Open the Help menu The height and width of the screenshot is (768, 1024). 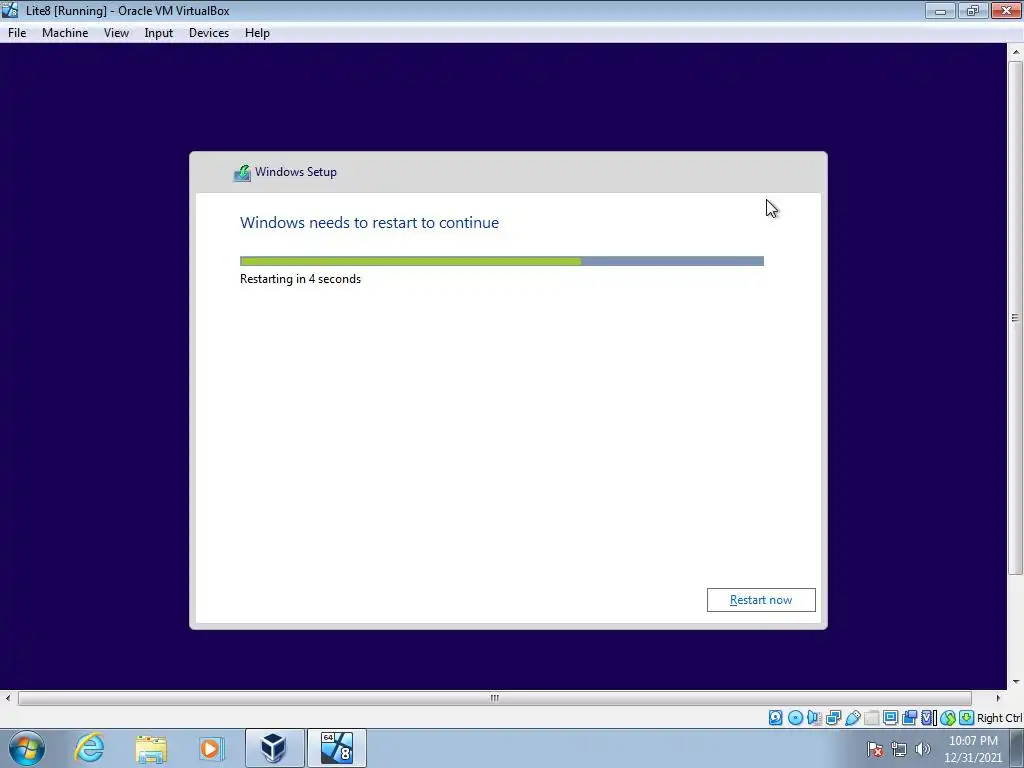point(257,33)
